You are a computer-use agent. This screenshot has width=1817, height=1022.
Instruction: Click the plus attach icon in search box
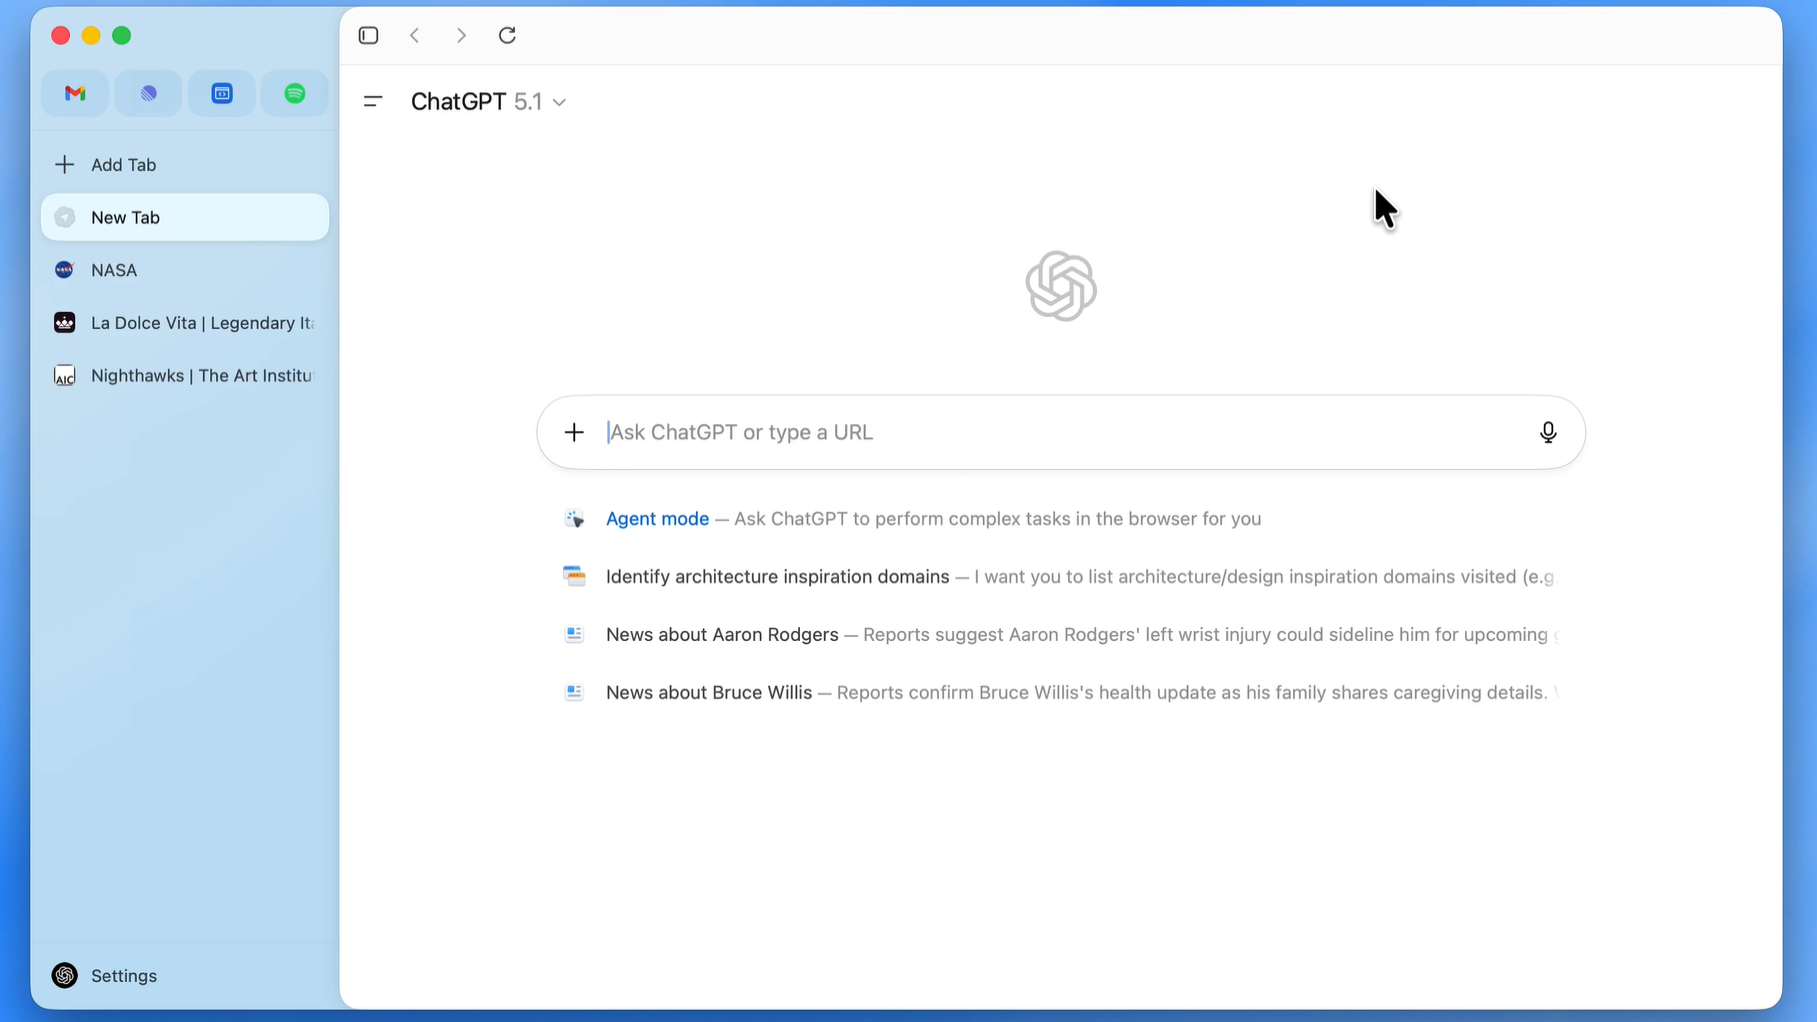tap(574, 432)
